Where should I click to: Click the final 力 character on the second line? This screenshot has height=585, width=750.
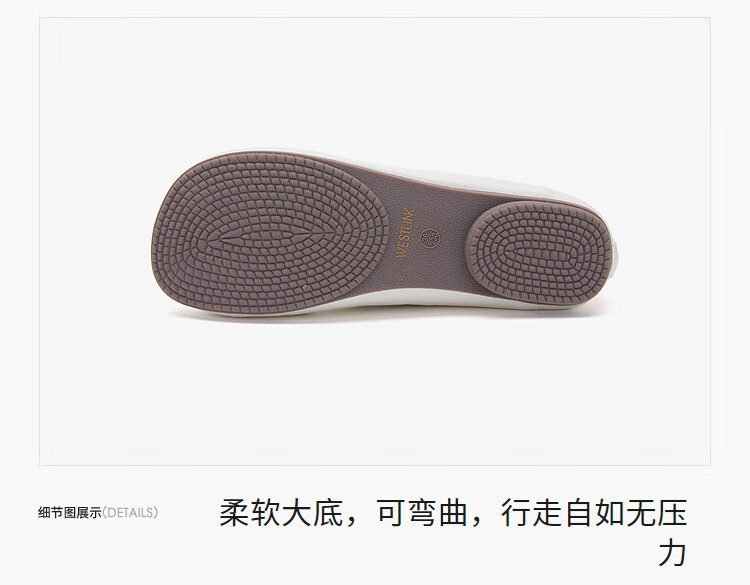[673, 553]
